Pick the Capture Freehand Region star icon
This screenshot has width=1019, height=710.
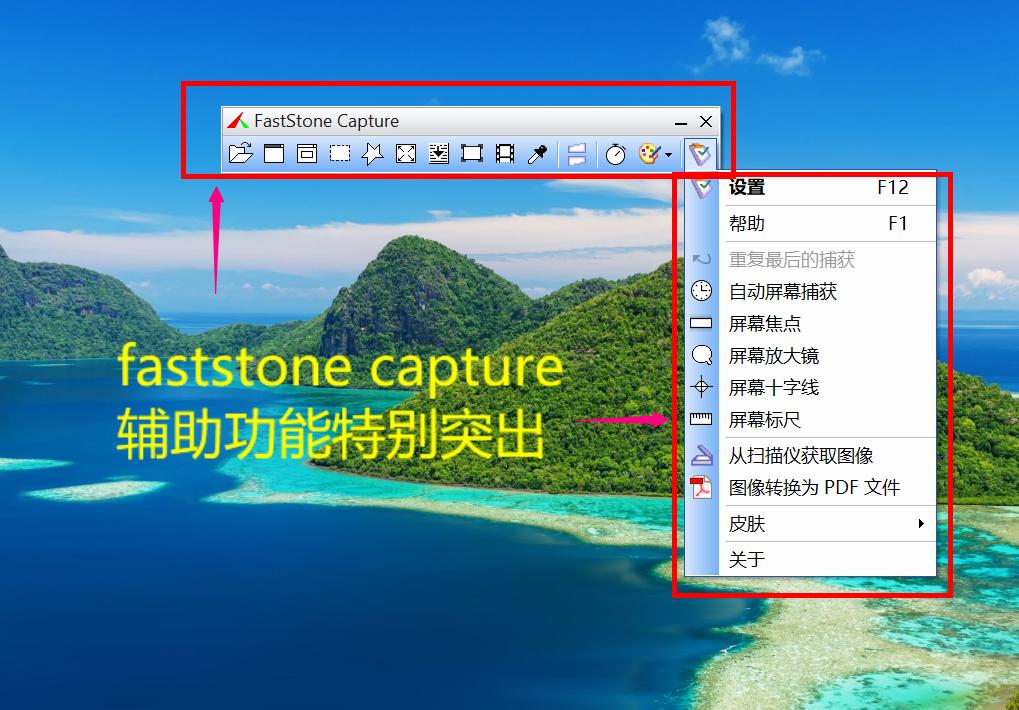tap(373, 153)
